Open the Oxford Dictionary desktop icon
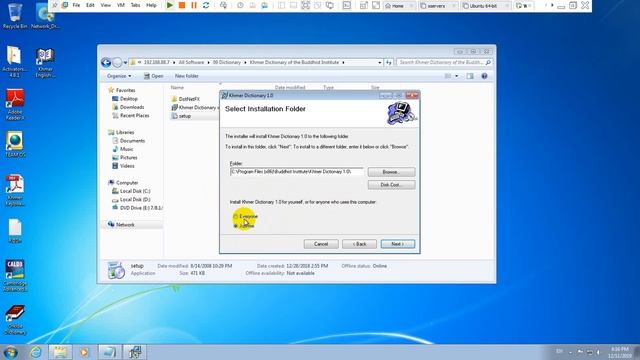Image resolution: width=640 pixels, height=360 pixels. (15, 320)
